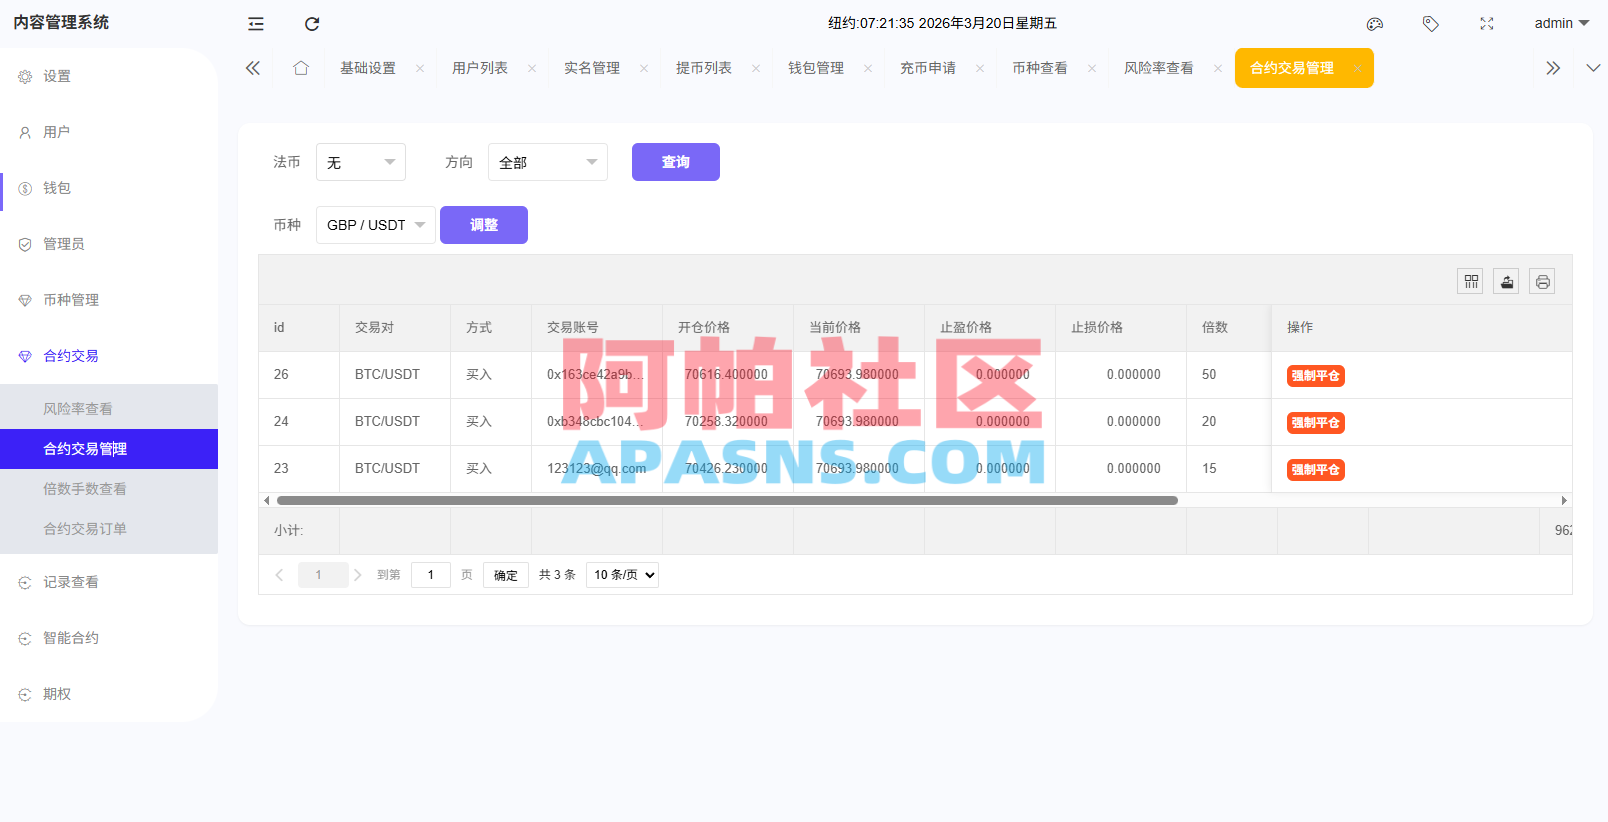Viewport: 1608px width, 822px height.
Task: Open table column filter icon
Action: tap(1471, 282)
